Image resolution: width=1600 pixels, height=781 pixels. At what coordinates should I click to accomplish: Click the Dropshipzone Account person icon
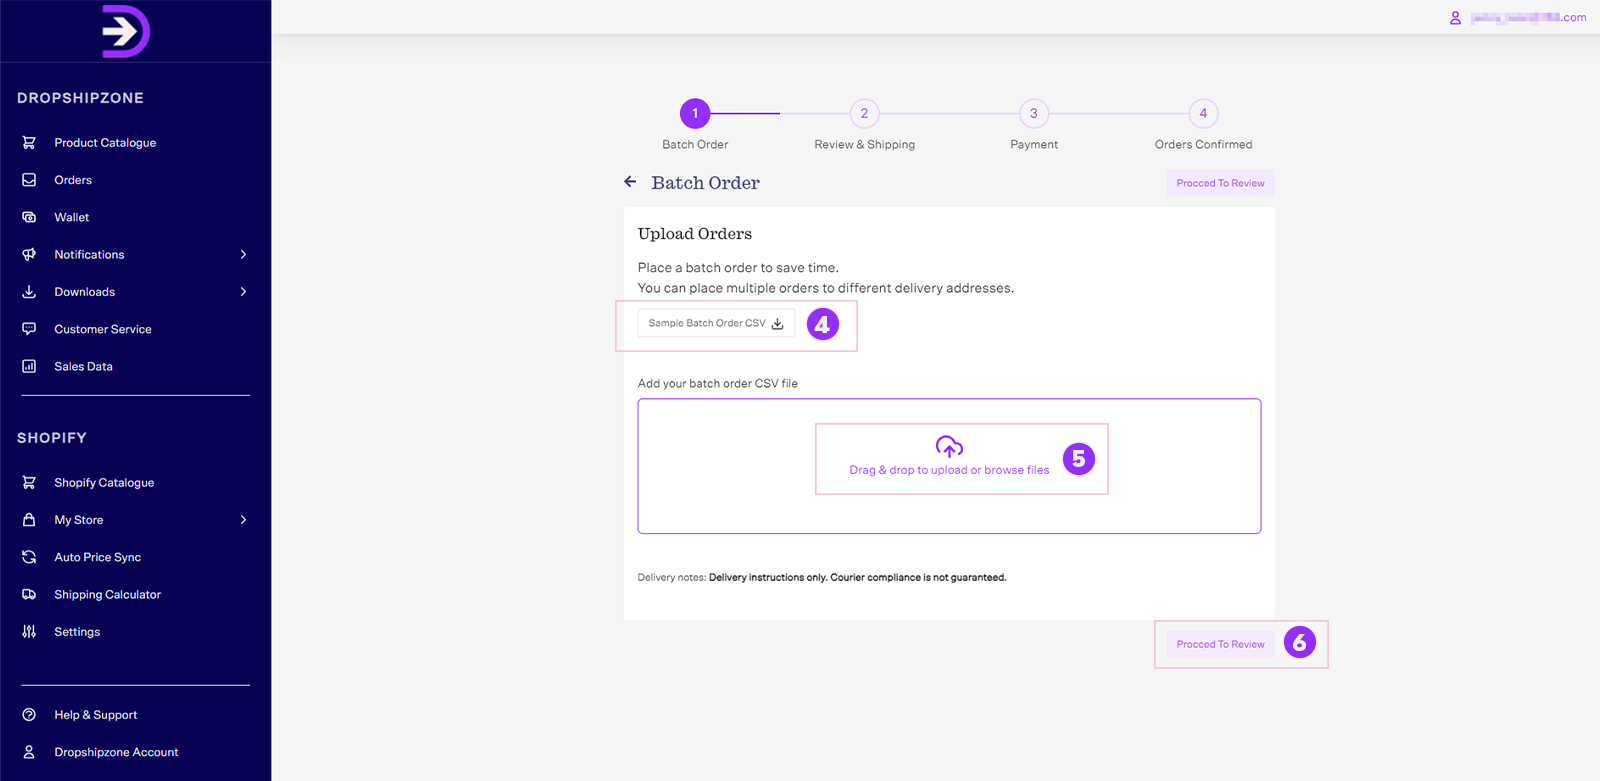point(29,752)
